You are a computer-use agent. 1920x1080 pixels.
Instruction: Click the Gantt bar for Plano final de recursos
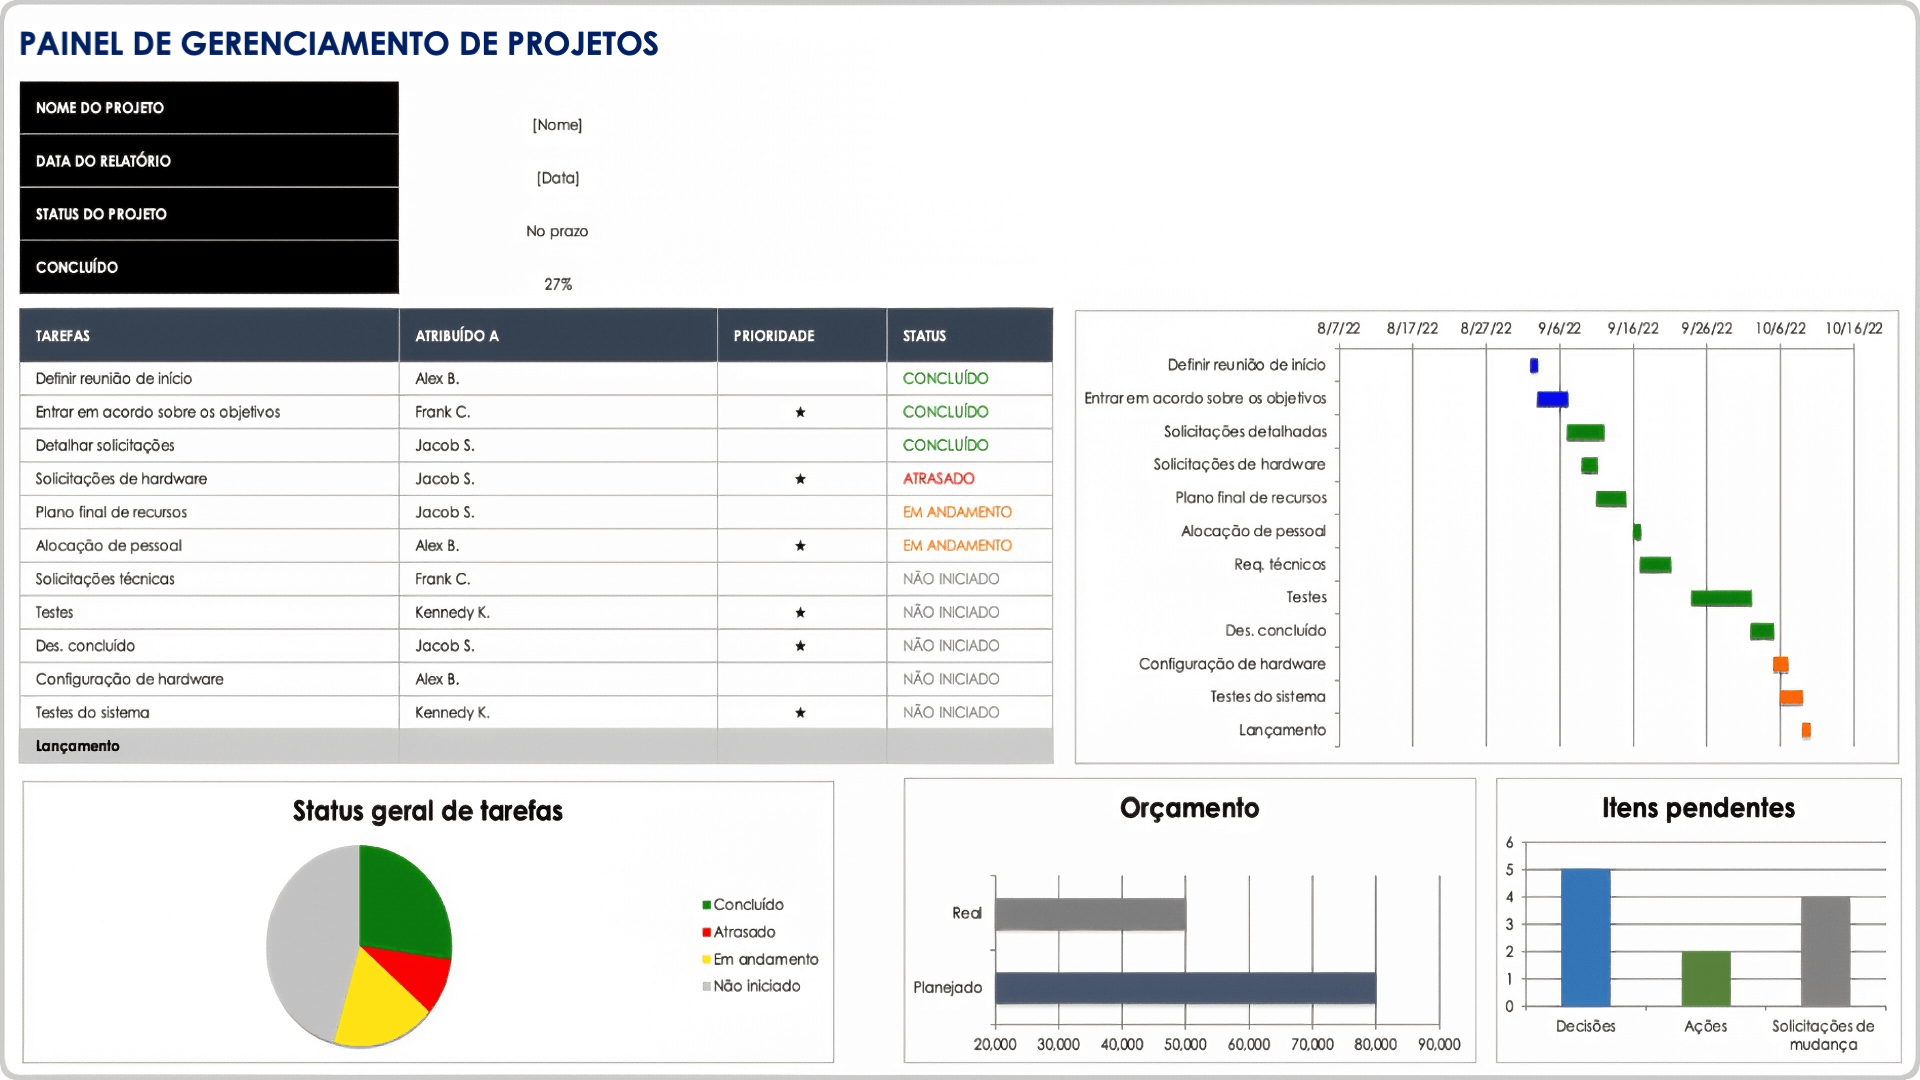click(1611, 499)
